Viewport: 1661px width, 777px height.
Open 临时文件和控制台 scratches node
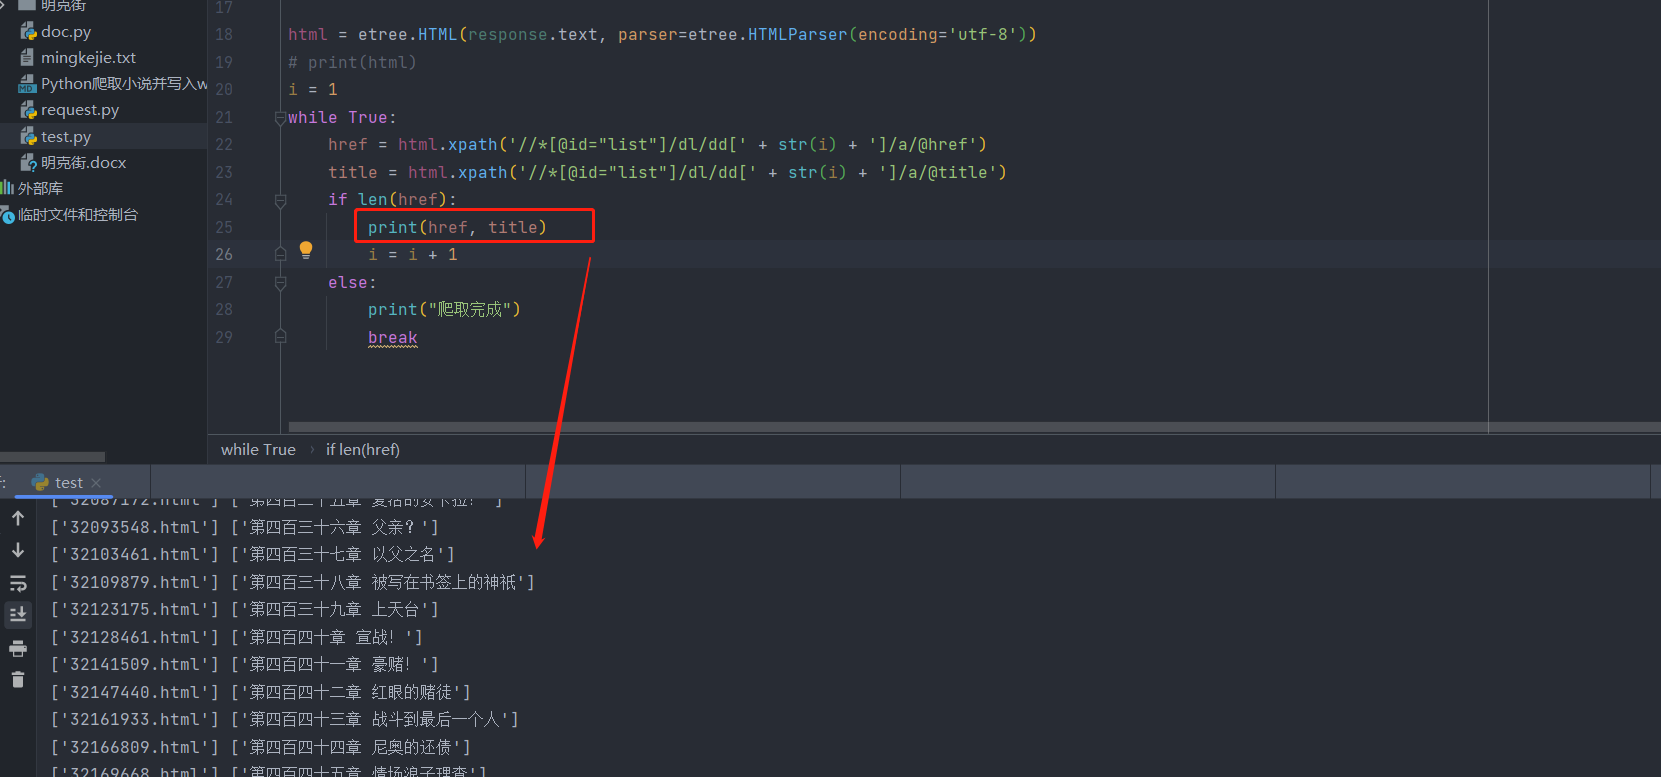pos(69,215)
